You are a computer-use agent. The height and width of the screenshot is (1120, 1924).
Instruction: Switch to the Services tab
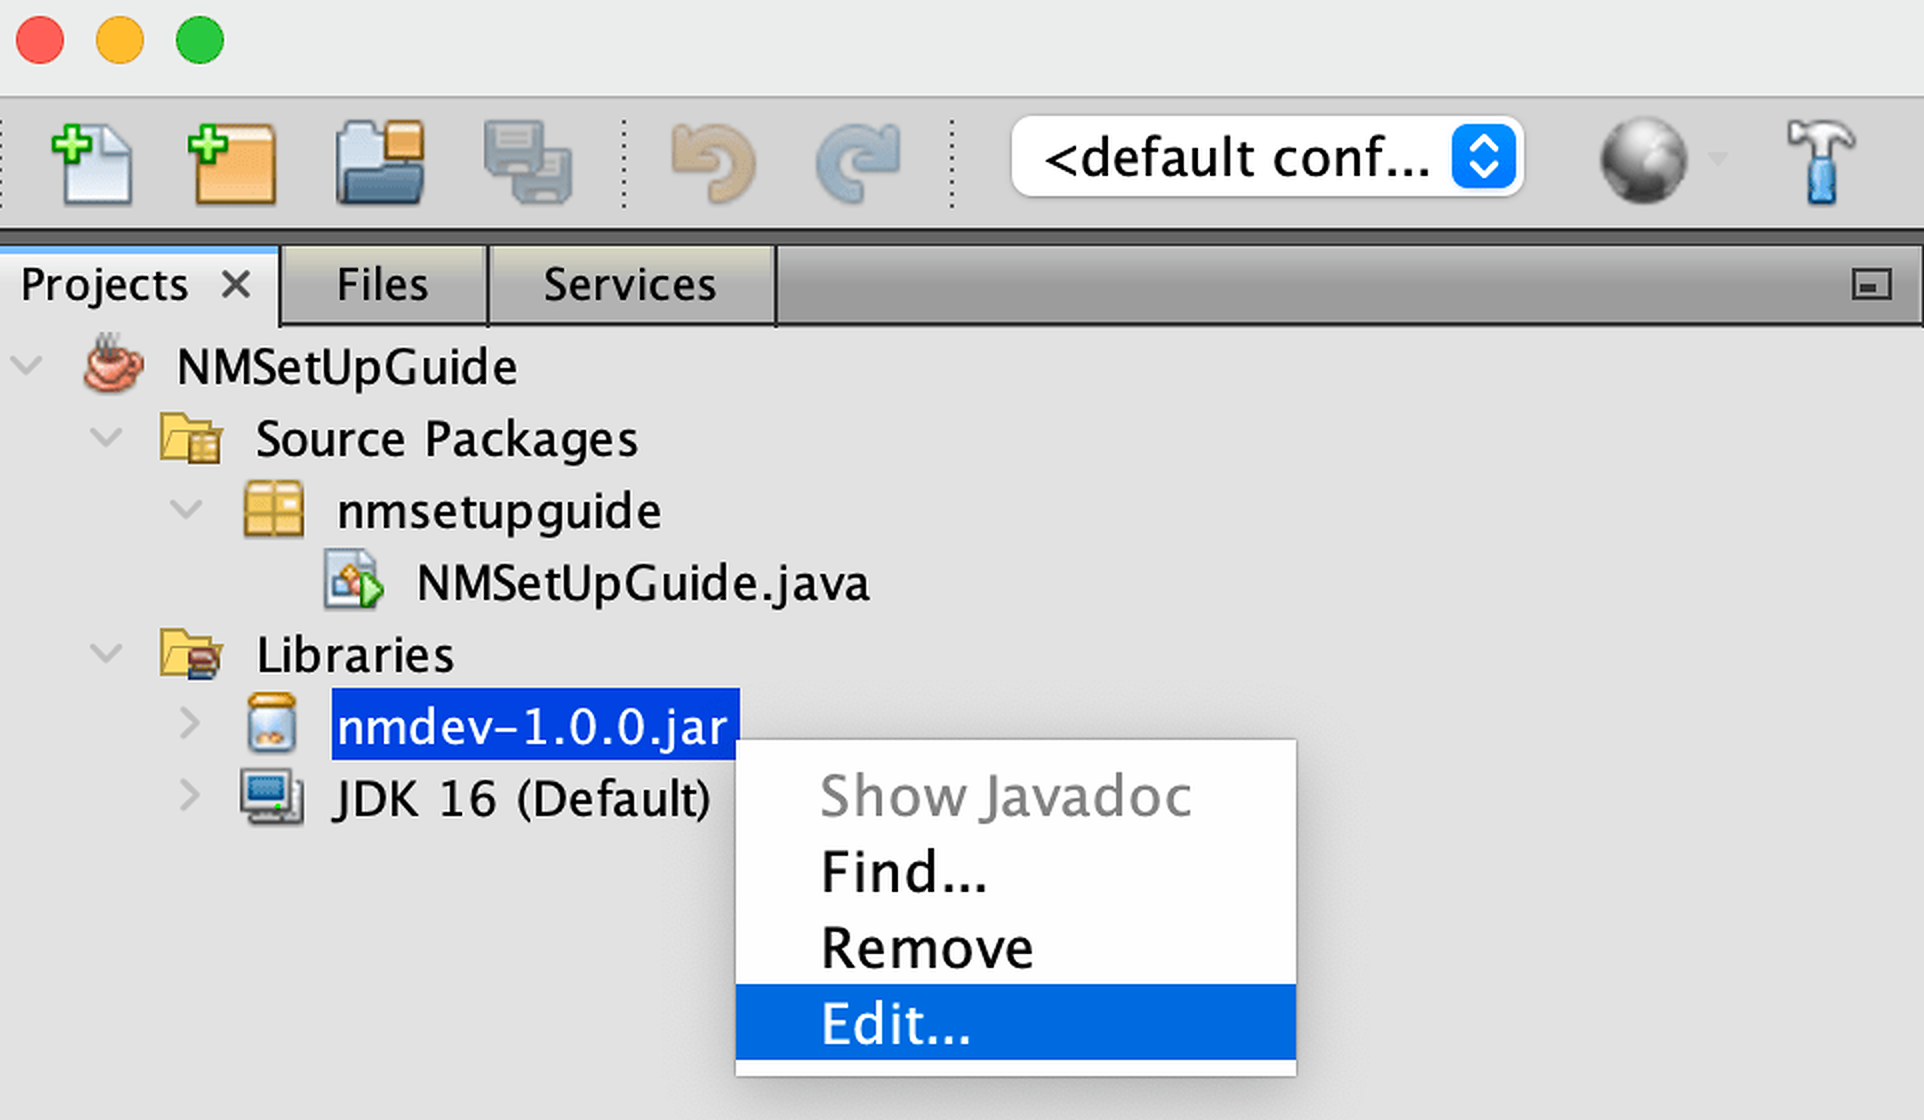click(x=631, y=285)
